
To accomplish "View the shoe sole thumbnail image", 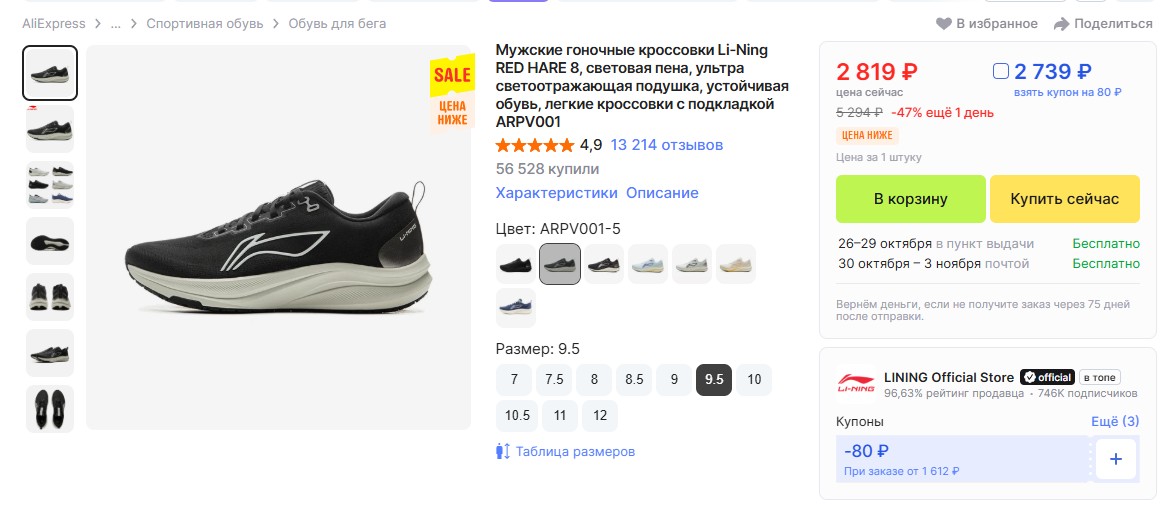I will point(50,241).
